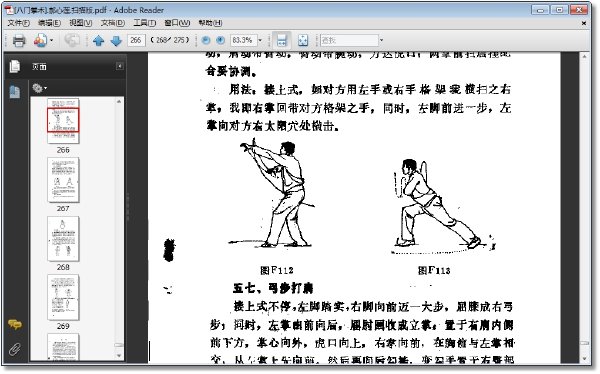Click the zoom percentage field 83.3%
The width and height of the screenshot is (600, 374).
(243, 40)
